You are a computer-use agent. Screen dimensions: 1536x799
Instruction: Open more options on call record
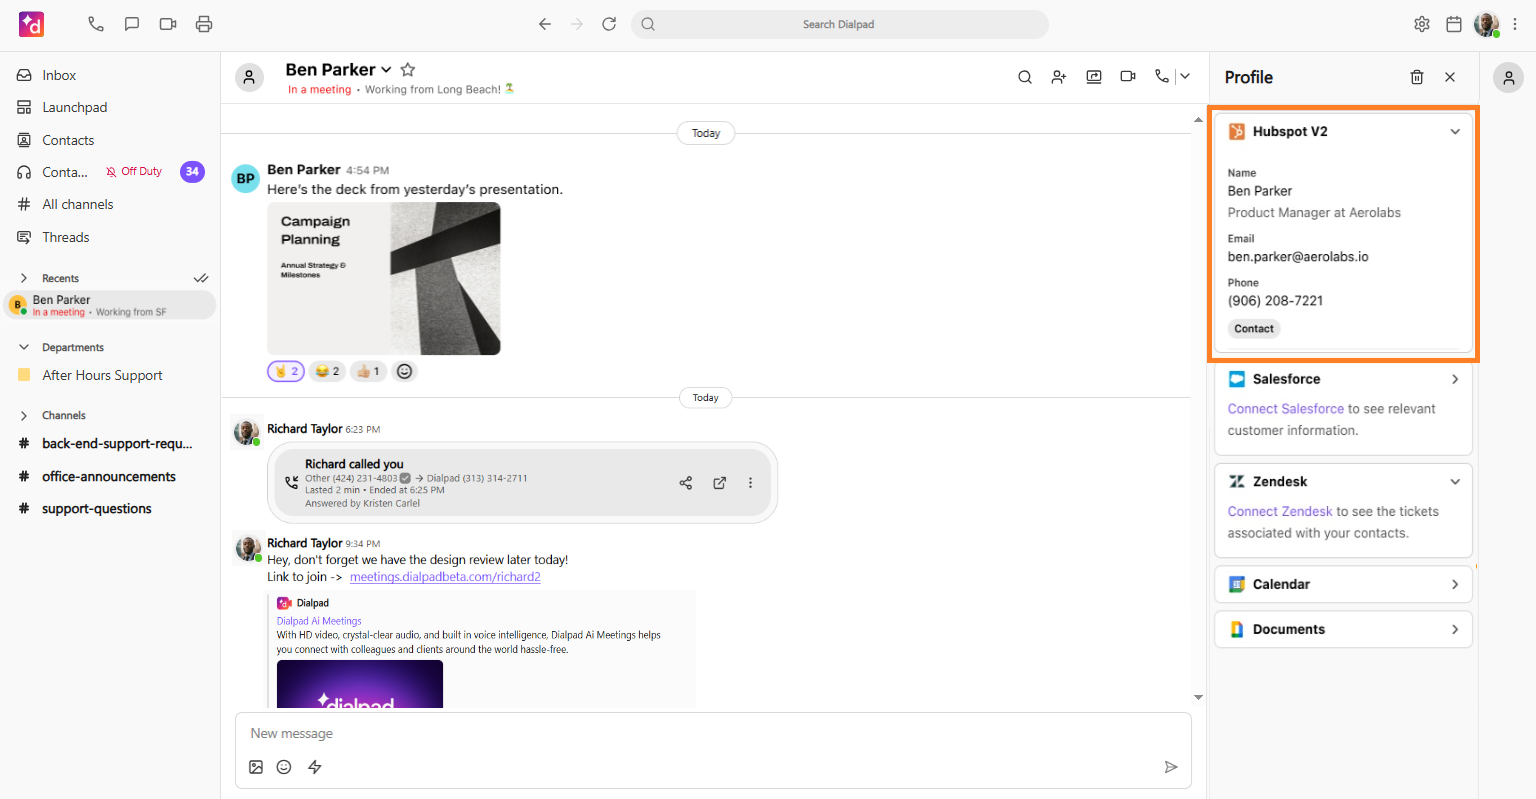(x=750, y=483)
